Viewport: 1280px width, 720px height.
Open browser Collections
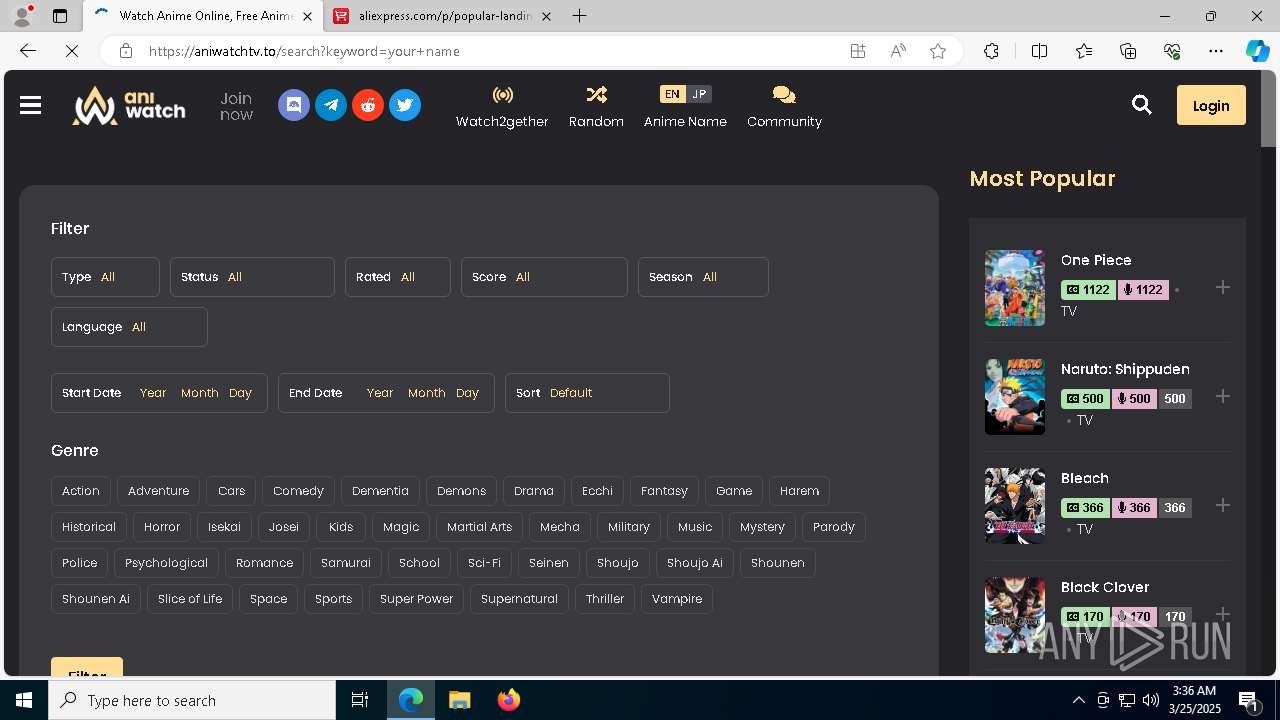click(x=1128, y=51)
